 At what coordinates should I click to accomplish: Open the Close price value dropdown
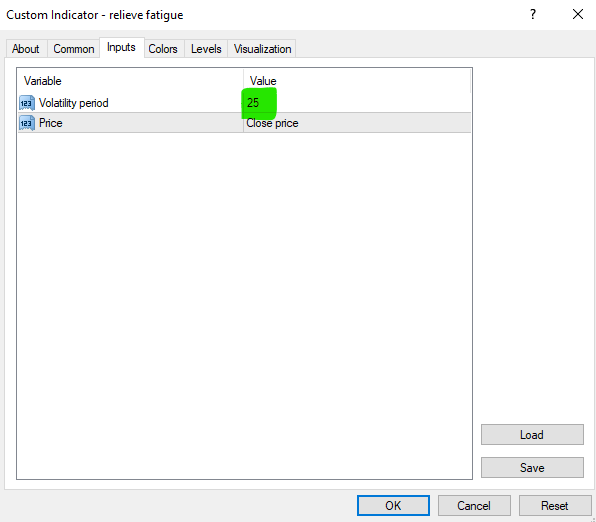pos(357,123)
